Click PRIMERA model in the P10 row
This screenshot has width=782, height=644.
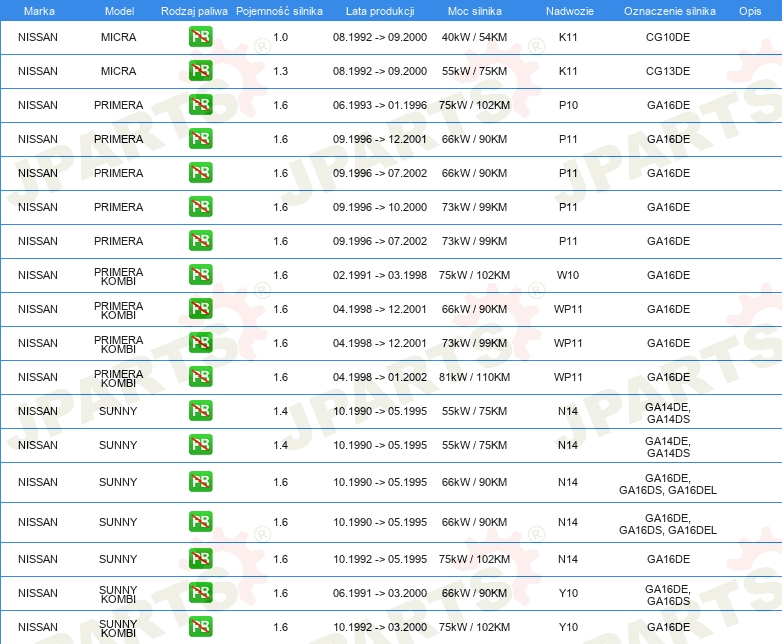tap(119, 105)
